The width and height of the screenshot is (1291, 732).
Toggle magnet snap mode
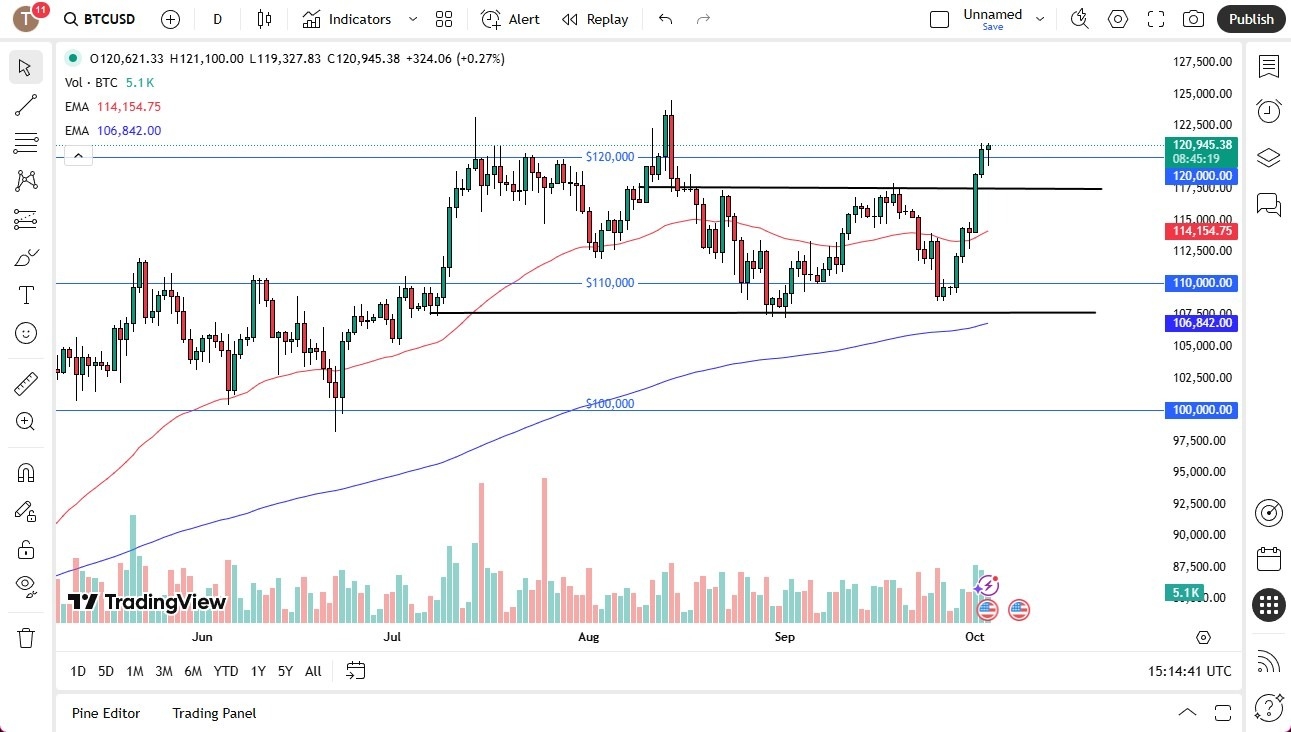(x=26, y=472)
